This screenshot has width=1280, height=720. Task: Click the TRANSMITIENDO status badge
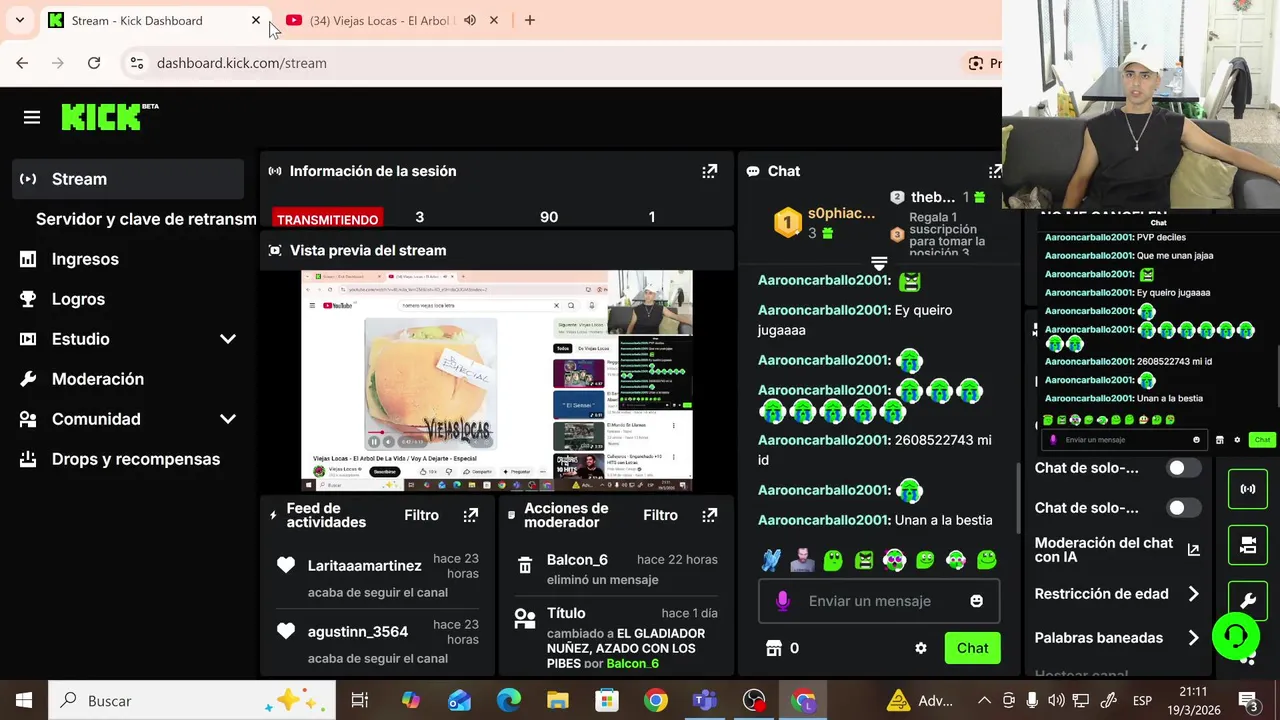point(327,219)
